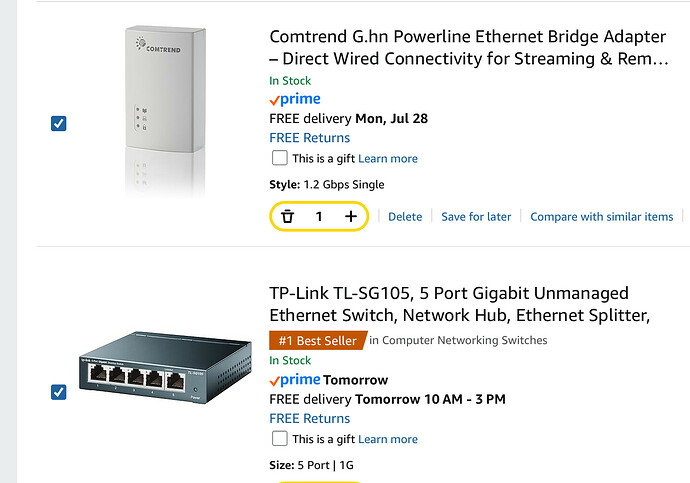Click FREE Returns under TP-Link item
Viewport: 690px width, 483px height.
(310, 419)
